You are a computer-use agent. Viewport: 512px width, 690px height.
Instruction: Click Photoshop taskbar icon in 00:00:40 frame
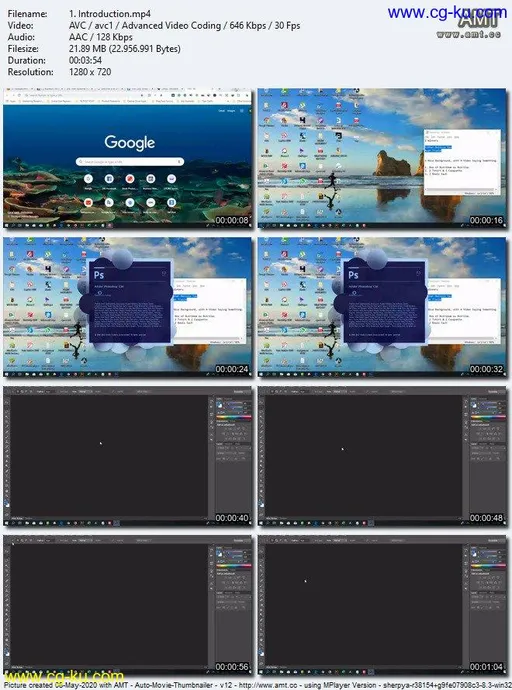click(x=116, y=523)
